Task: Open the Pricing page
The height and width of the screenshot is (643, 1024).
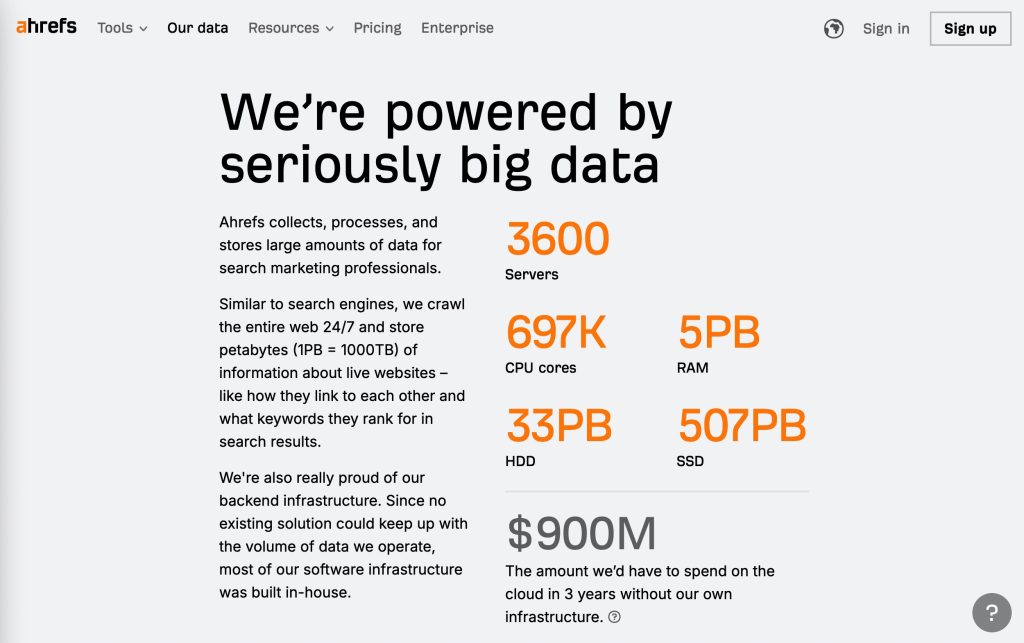Action: tap(377, 28)
